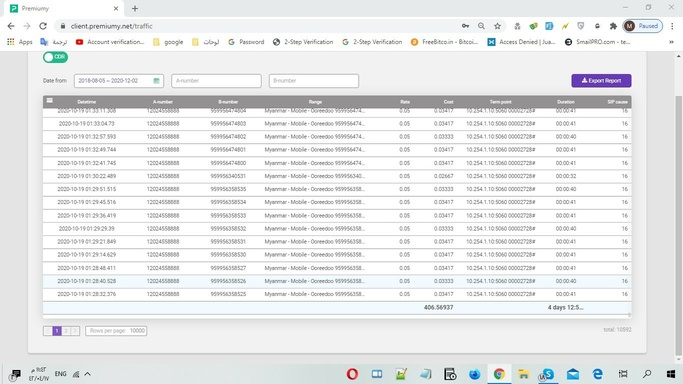
Task: Open the google bookmarks folder
Action: 168,42
